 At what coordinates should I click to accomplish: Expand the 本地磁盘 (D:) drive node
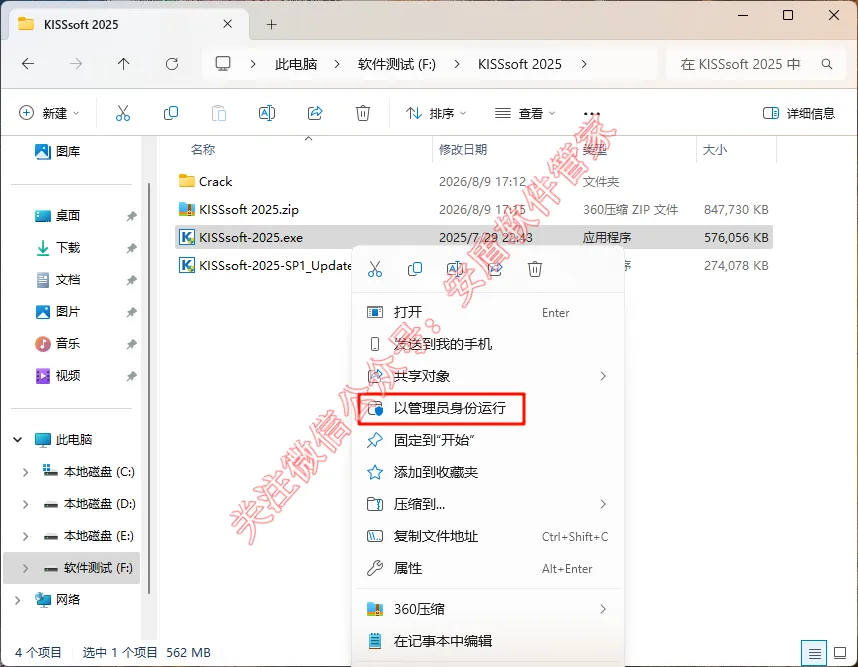point(25,504)
